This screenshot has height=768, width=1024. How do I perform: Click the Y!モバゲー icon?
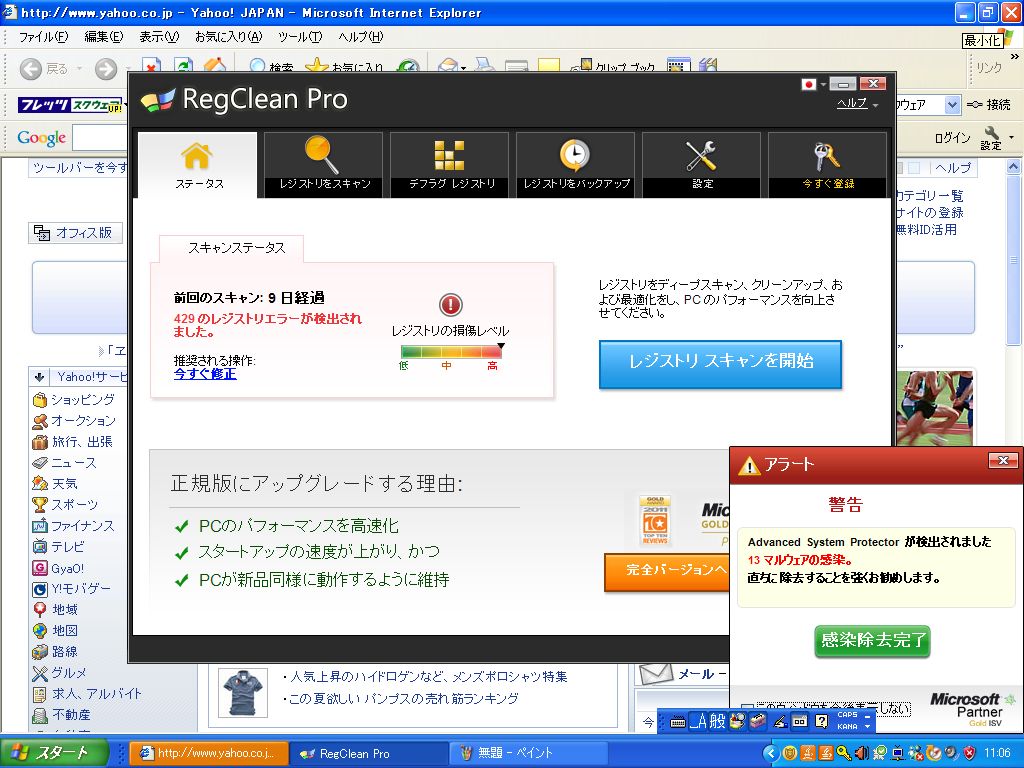pos(40,589)
